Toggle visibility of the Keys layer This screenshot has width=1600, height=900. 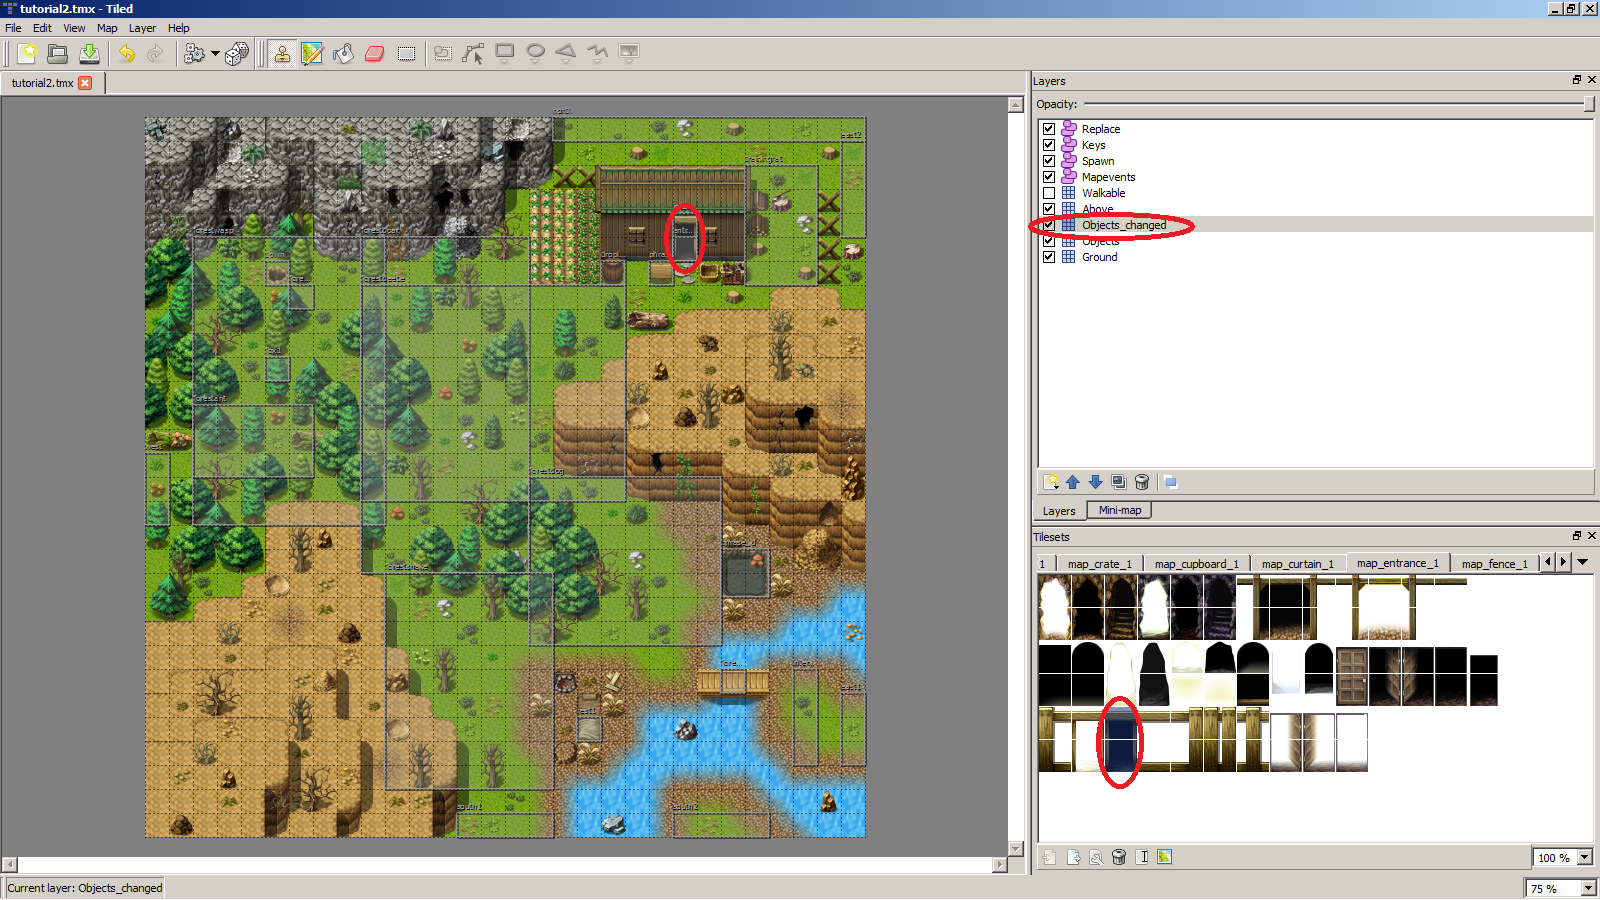coord(1049,145)
